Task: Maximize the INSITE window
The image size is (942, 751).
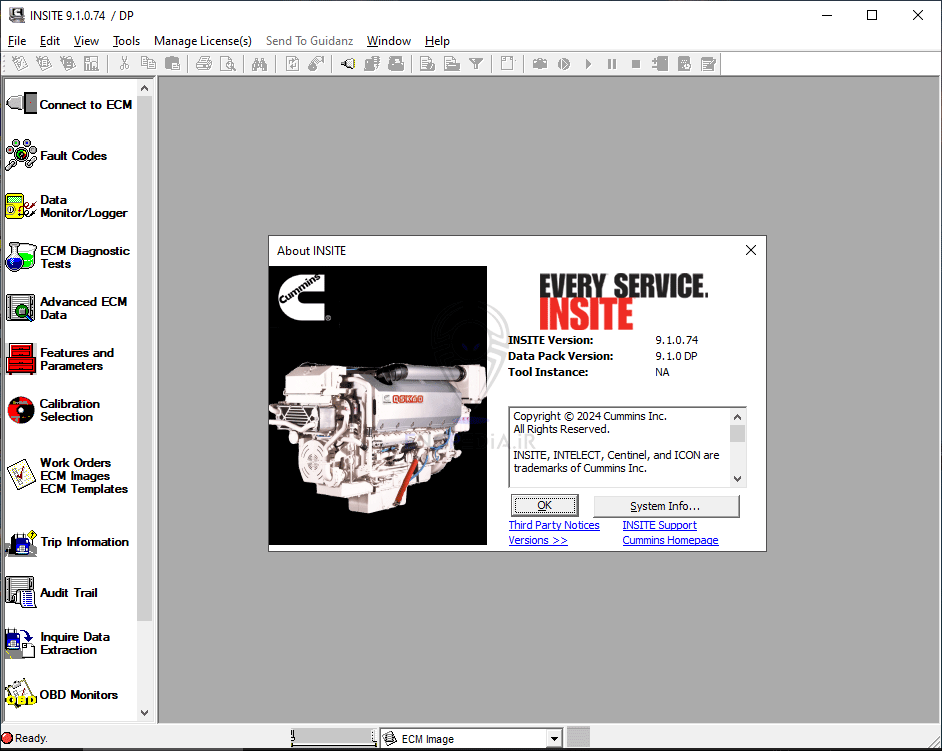Action: coord(872,16)
